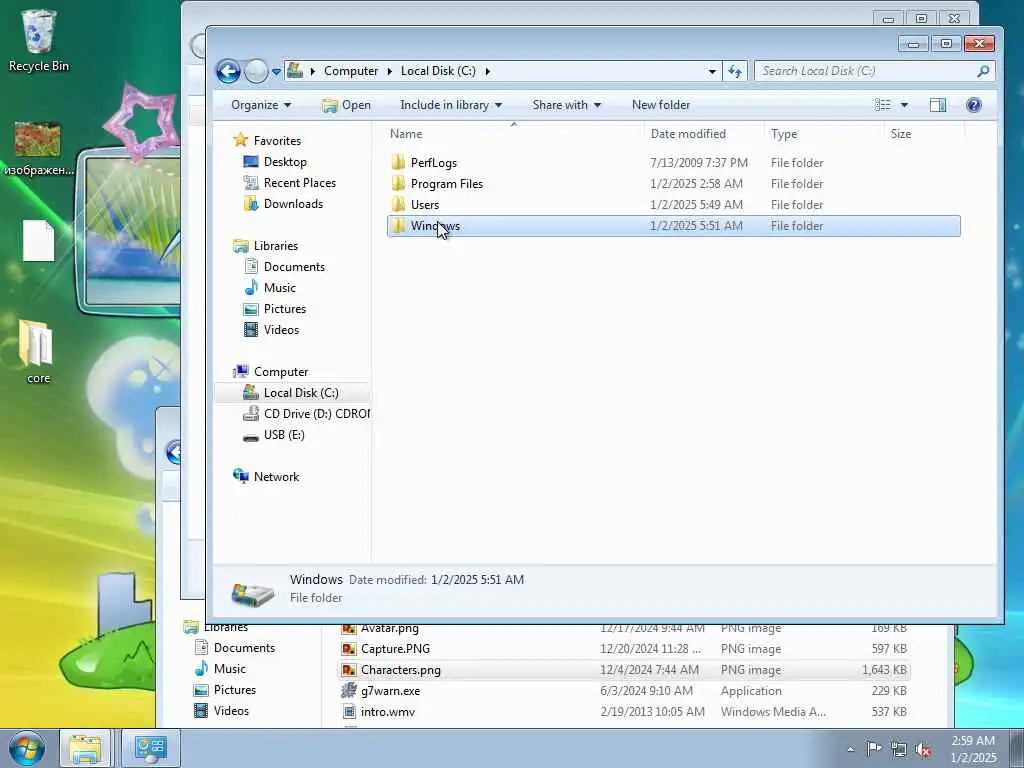This screenshot has width=1024, height=768.
Task: Click the refresh button in address bar
Action: pyautogui.click(x=735, y=71)
